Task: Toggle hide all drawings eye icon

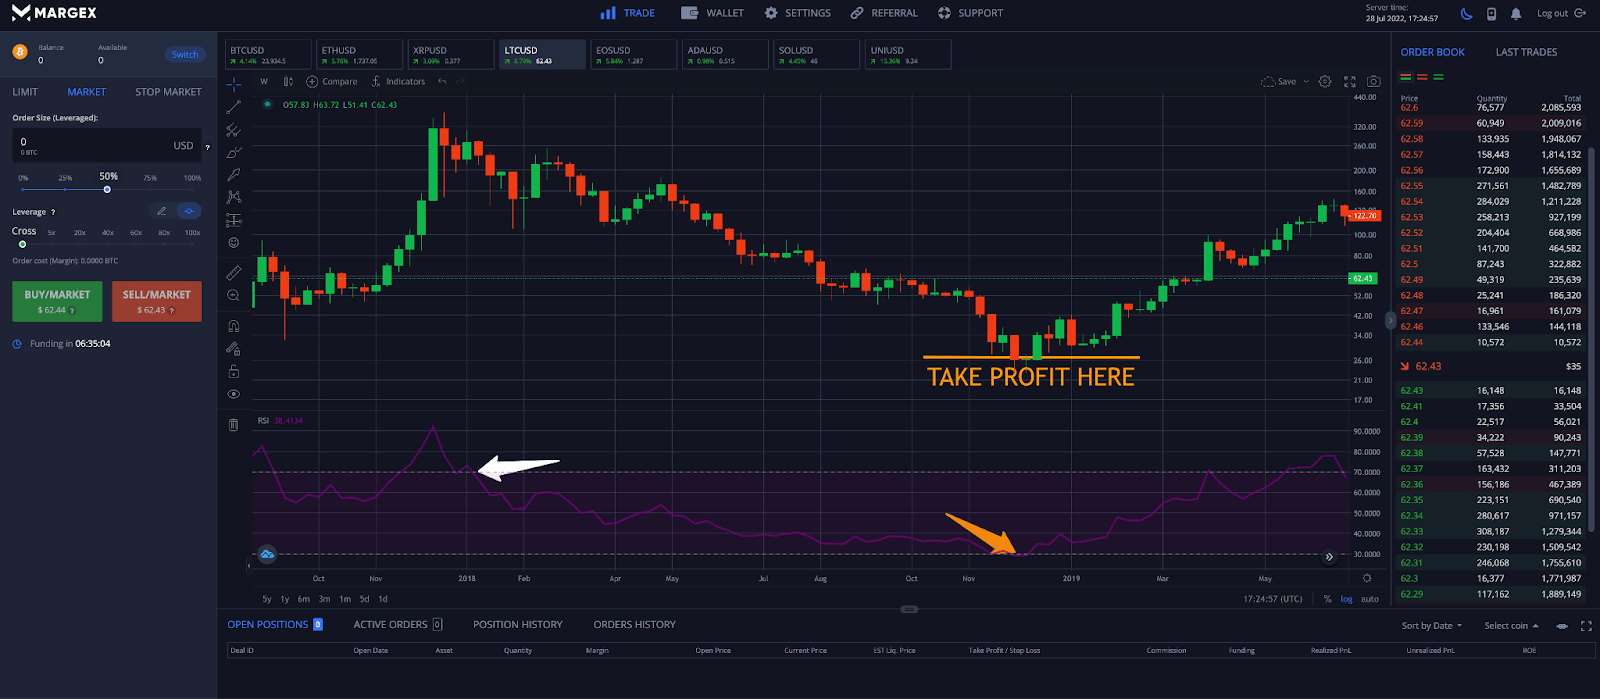Action: (234, 394)
